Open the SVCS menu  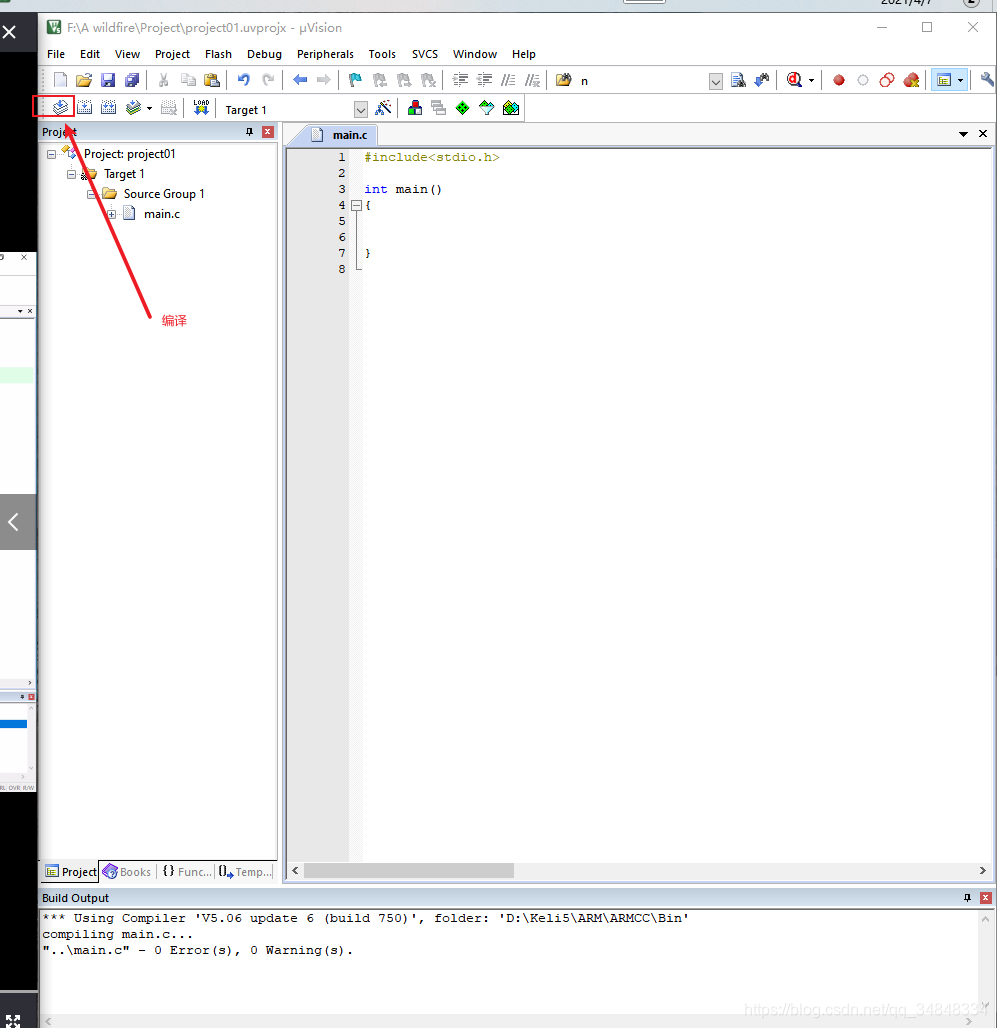tap(425, 54)
